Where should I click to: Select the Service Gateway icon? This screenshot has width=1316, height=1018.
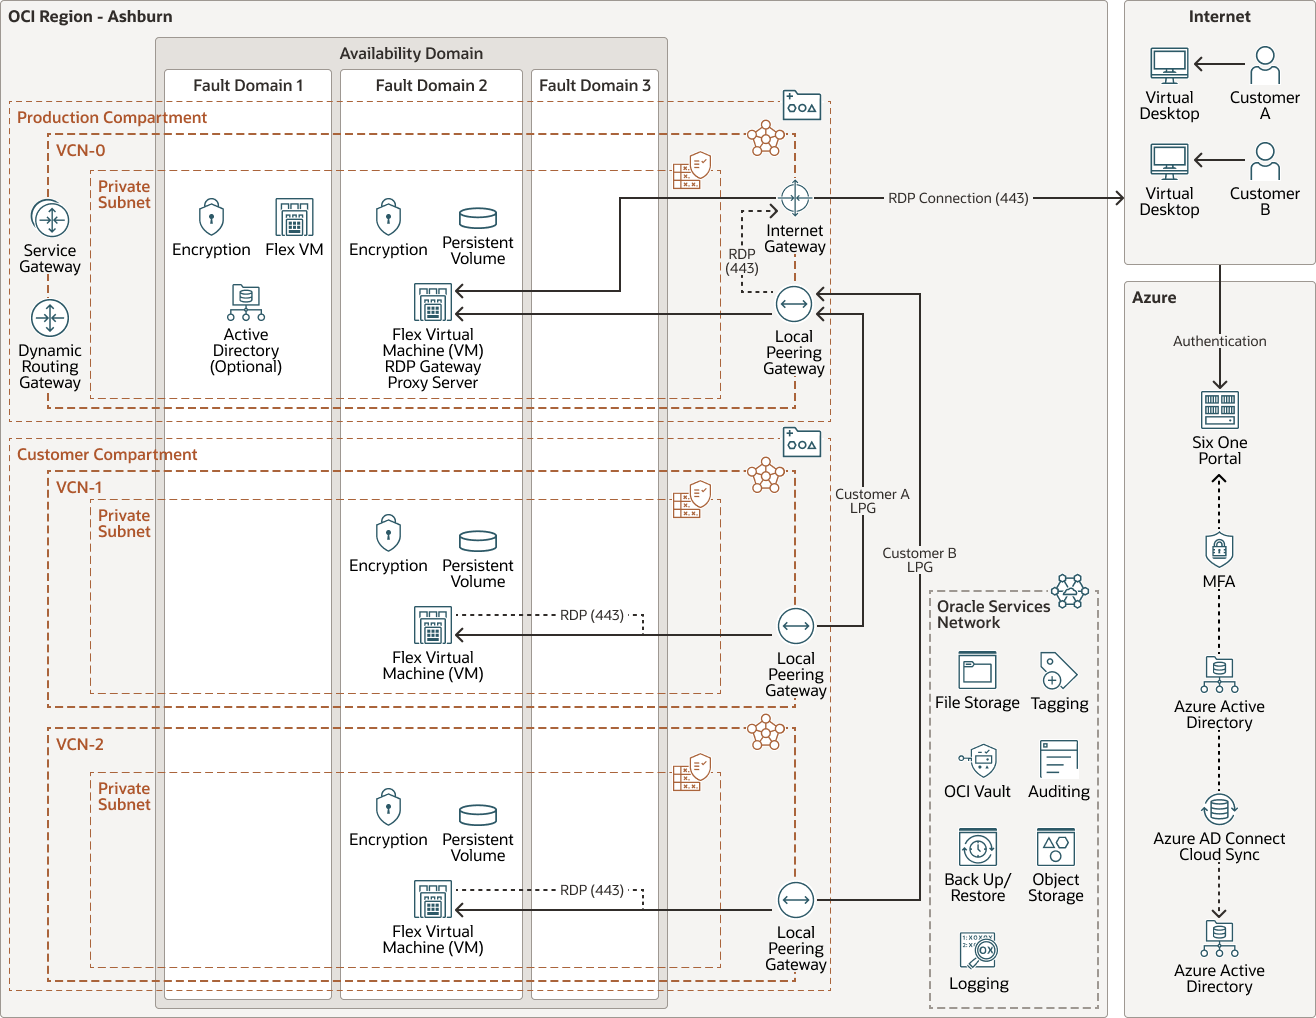point(50,219)
